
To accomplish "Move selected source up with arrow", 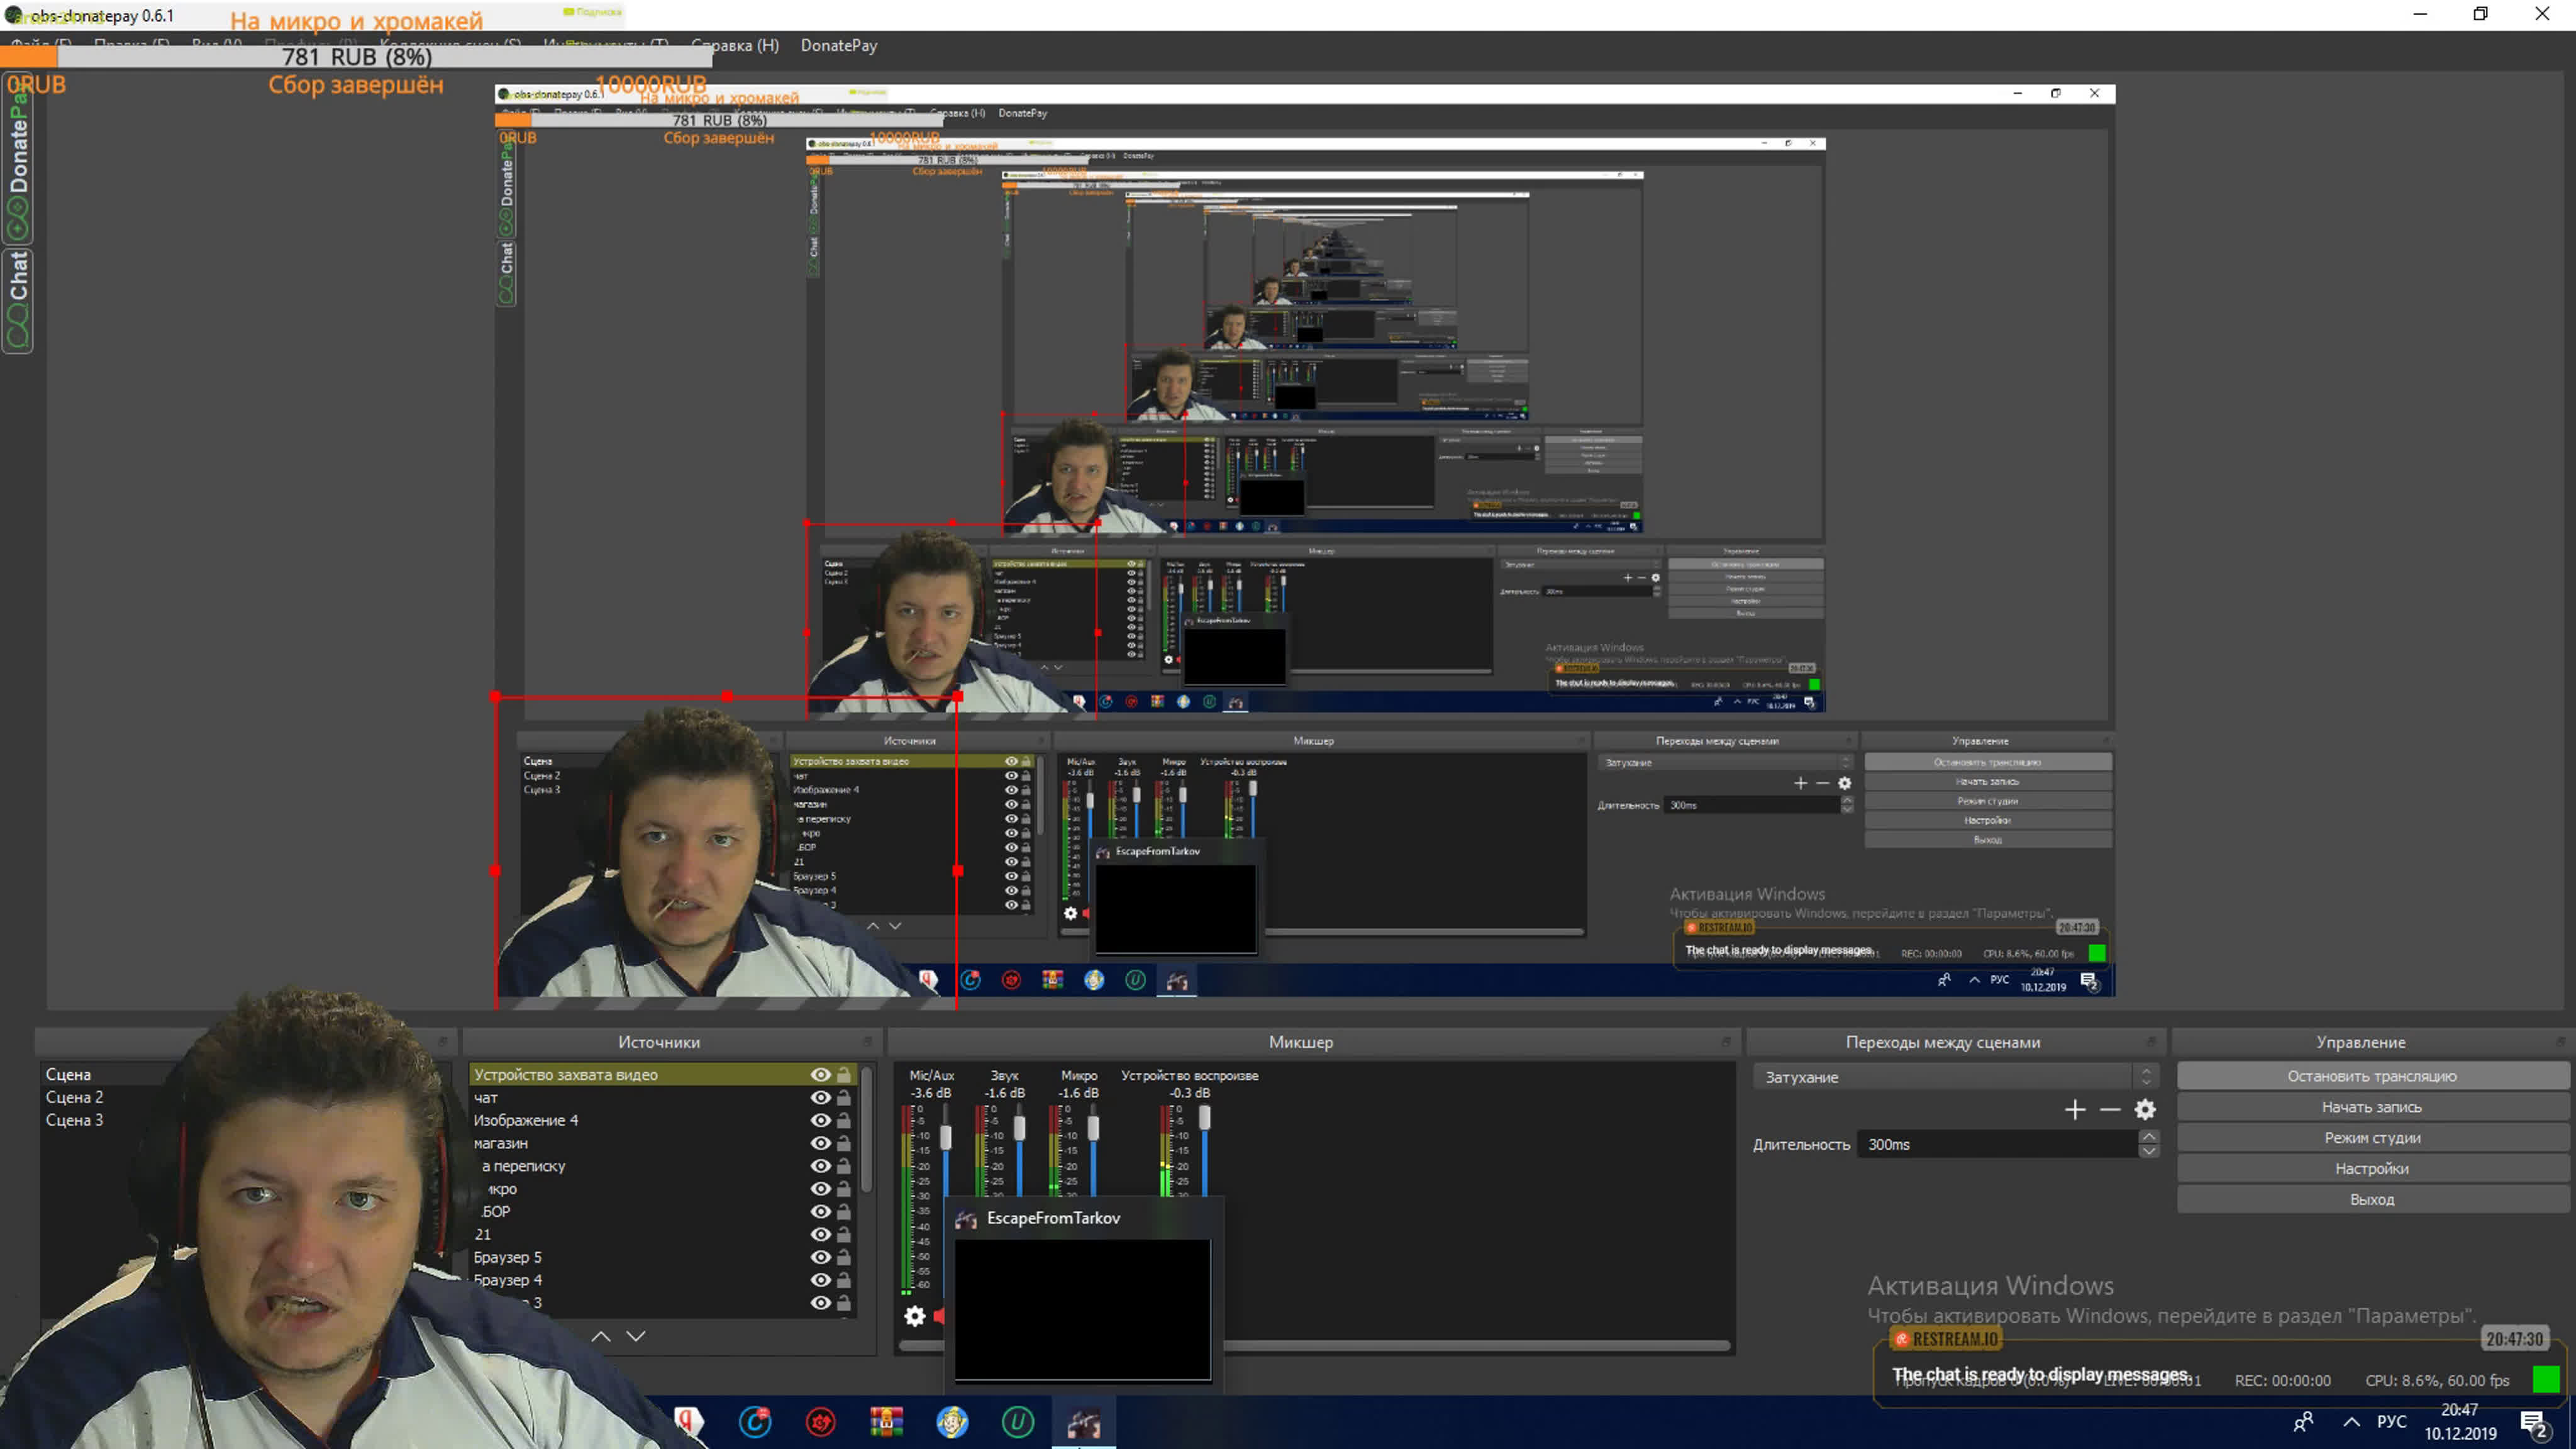I will click(x=600, y=1336).
